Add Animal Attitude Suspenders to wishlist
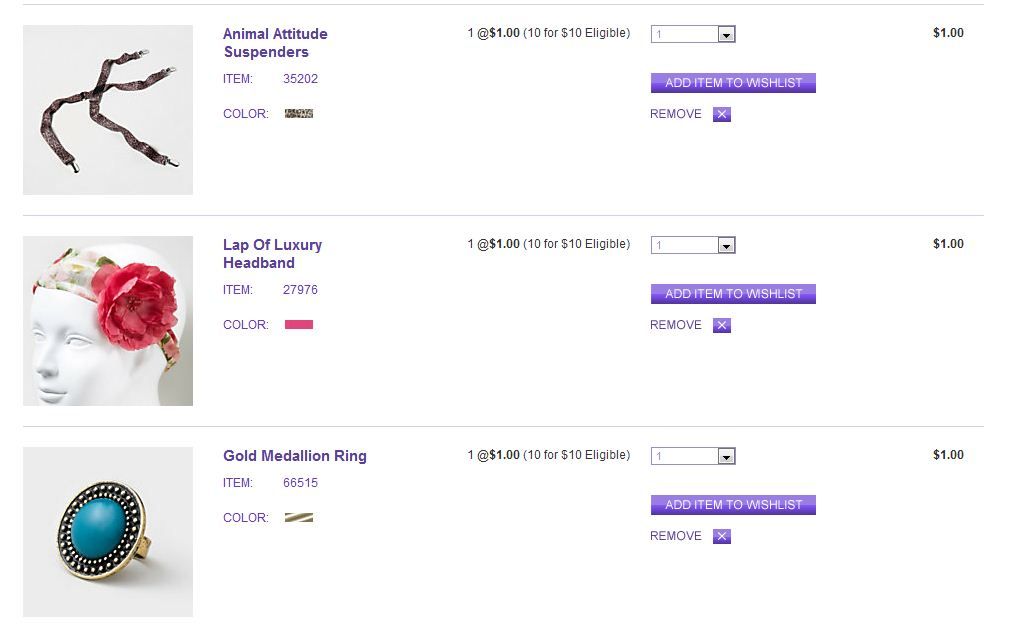Screen dimensions: 1010x637 [x=733, y=83]
